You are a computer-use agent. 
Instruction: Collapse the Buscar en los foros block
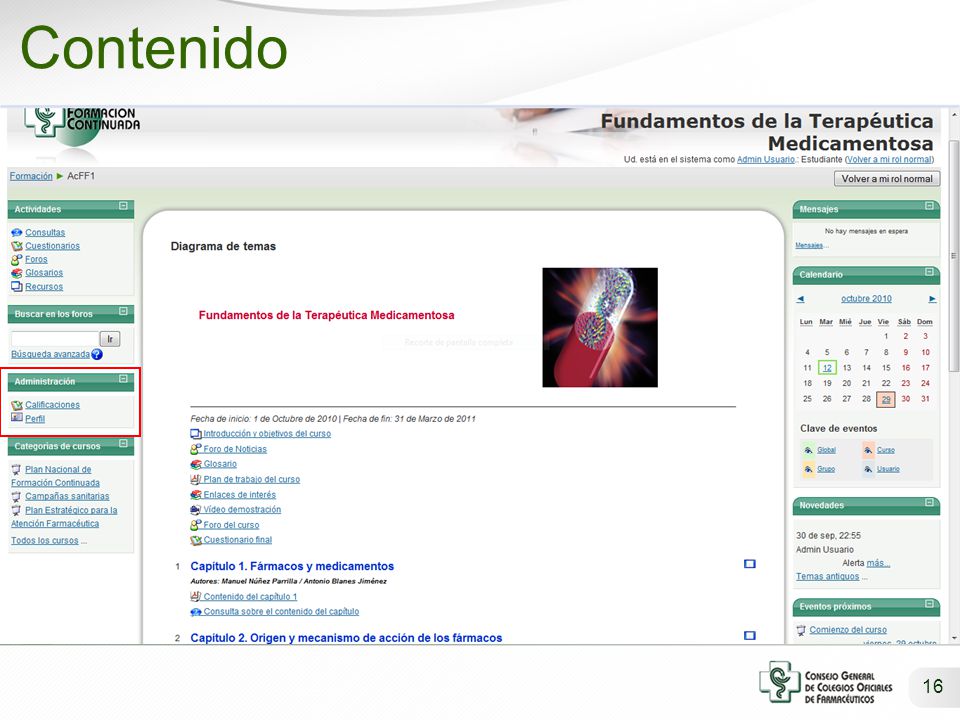pyautogui.click(x=123, y=311)
